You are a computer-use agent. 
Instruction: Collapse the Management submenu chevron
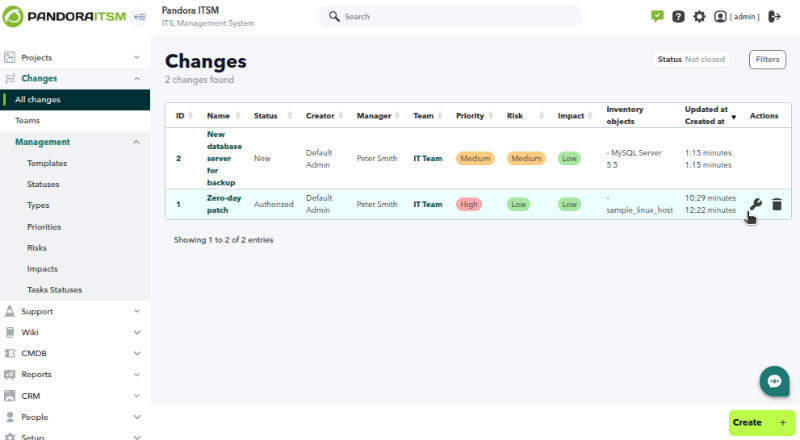pyautogui.click(x=136, y=142)
